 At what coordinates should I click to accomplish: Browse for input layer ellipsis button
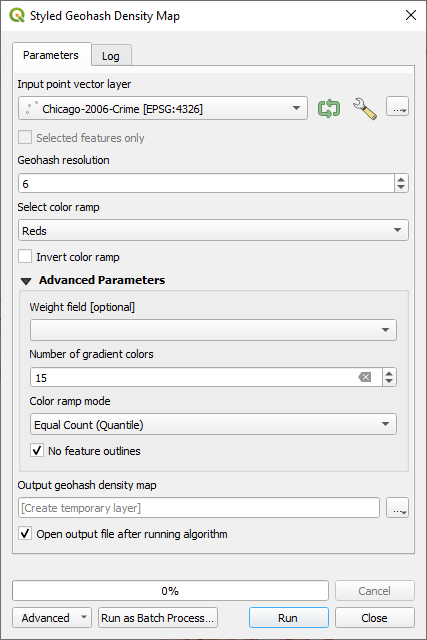coord(397,107)
